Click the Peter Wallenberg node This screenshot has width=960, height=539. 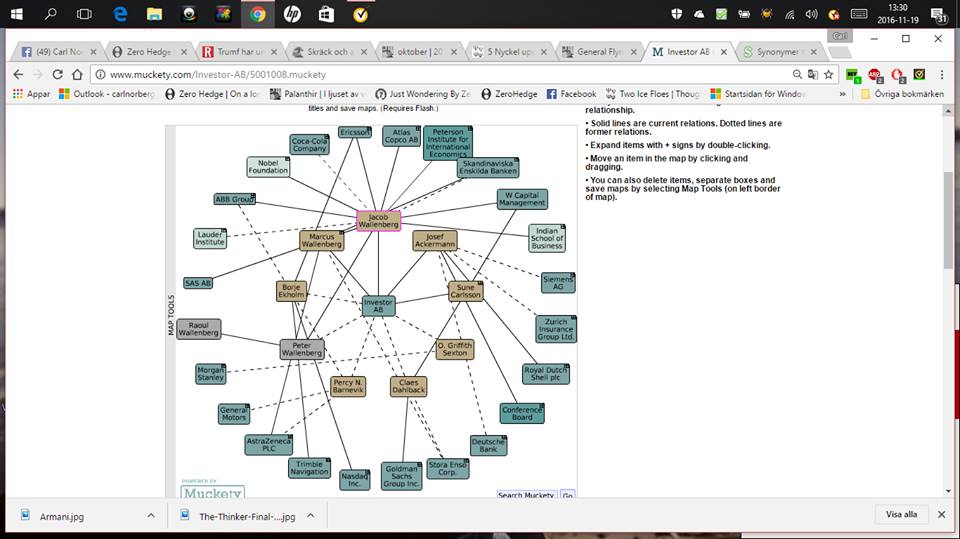coord(301,349)
